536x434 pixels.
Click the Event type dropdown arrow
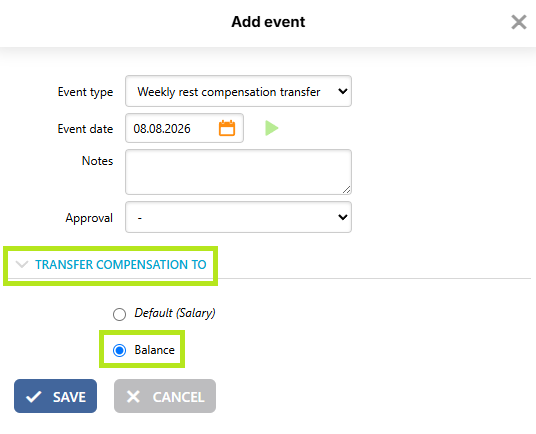[343, 91]
